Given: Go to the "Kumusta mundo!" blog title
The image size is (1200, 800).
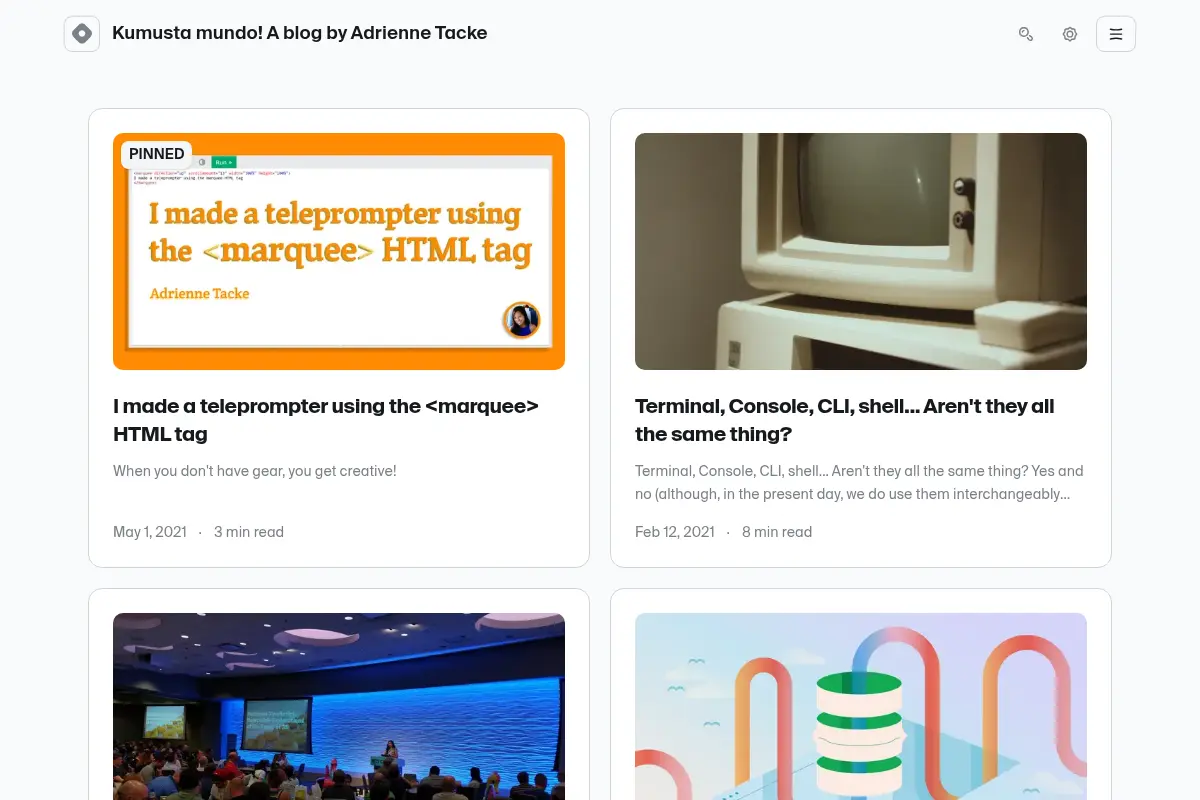Looking at the screenshot, I should 300,33.
